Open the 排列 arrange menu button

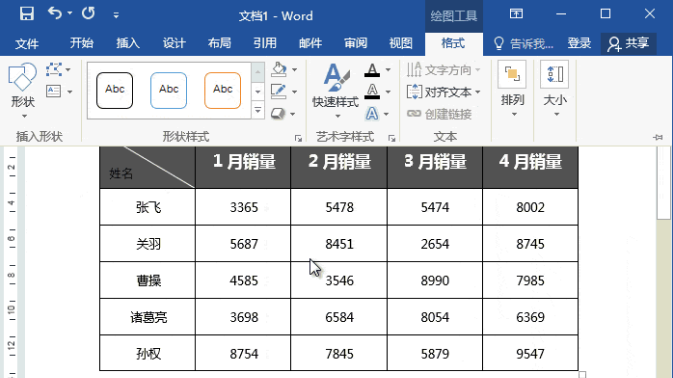pyautogui.click(x=512, y=90)
